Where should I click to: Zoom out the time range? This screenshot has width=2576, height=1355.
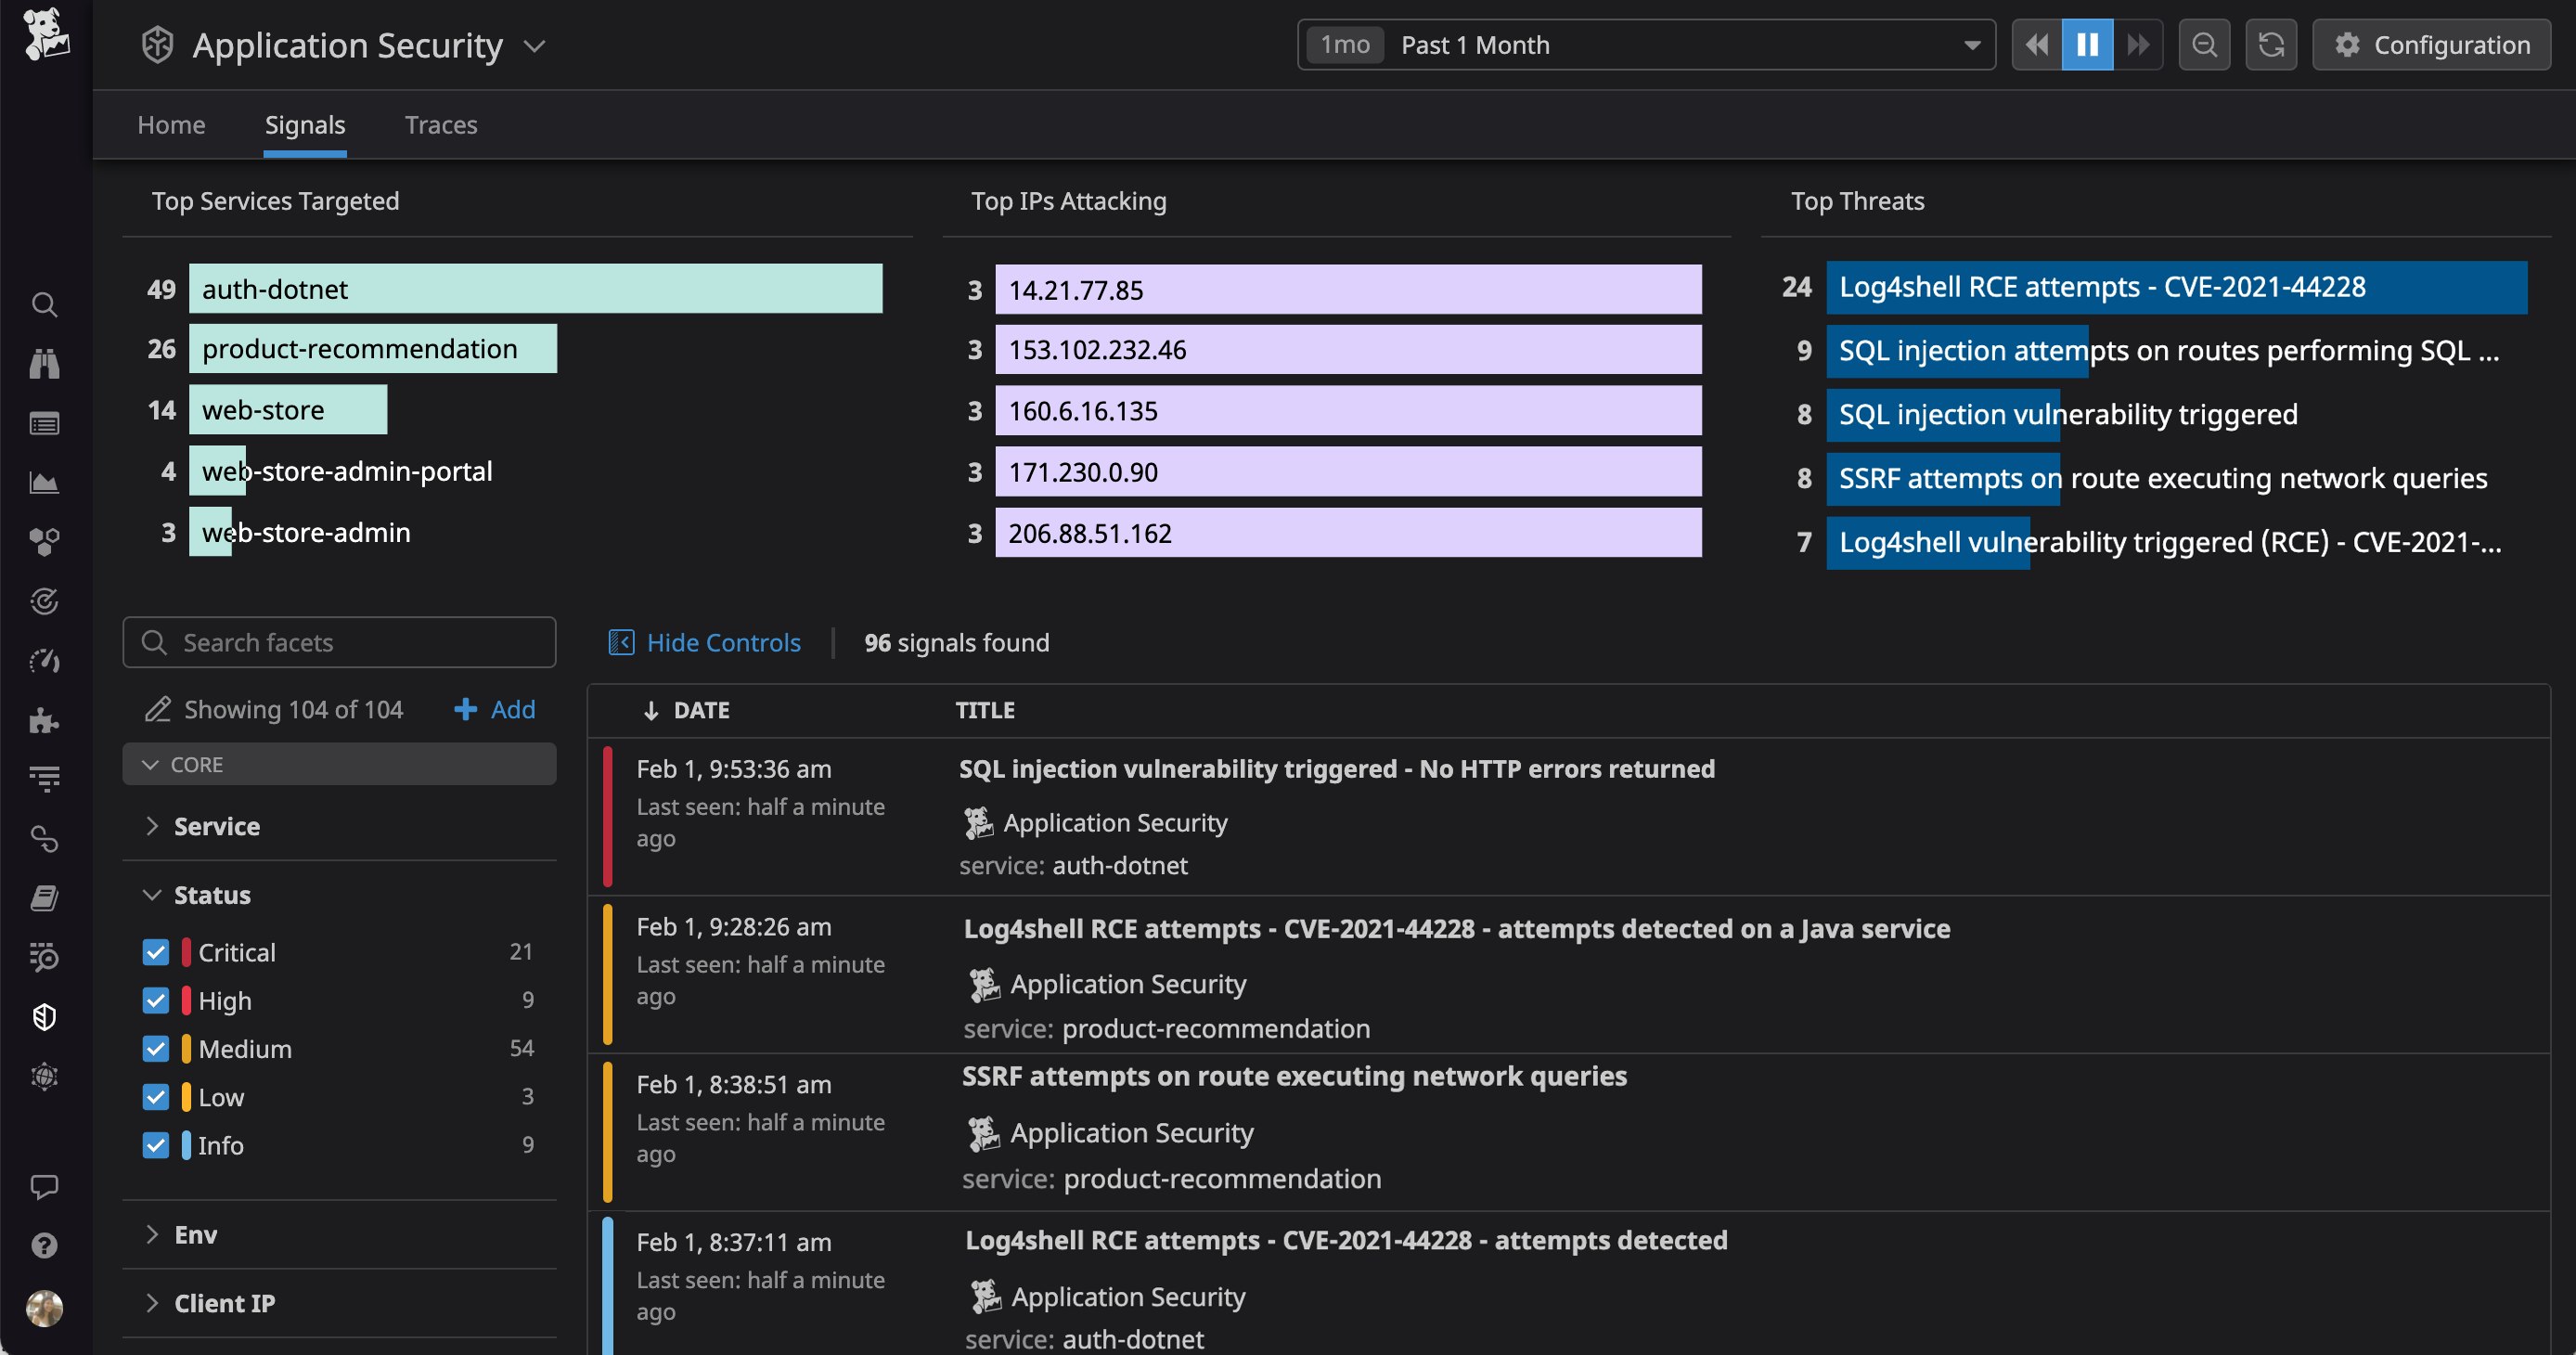(2204, 45)
